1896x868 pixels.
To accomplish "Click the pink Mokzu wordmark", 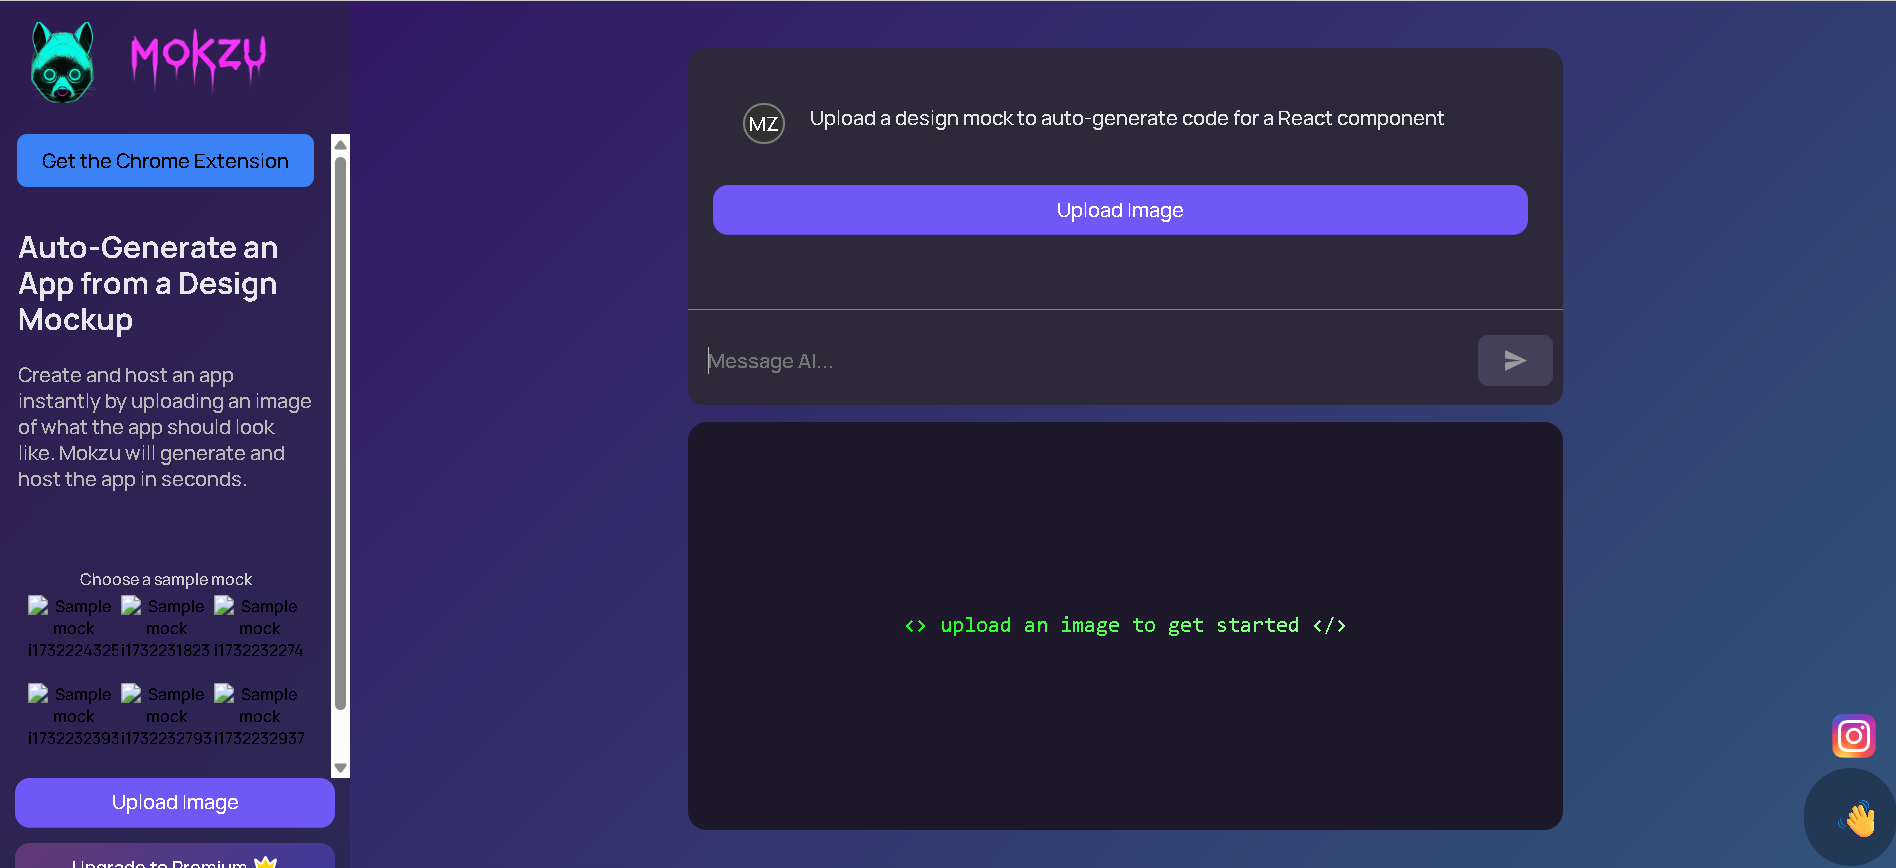I will pos(198,60).
